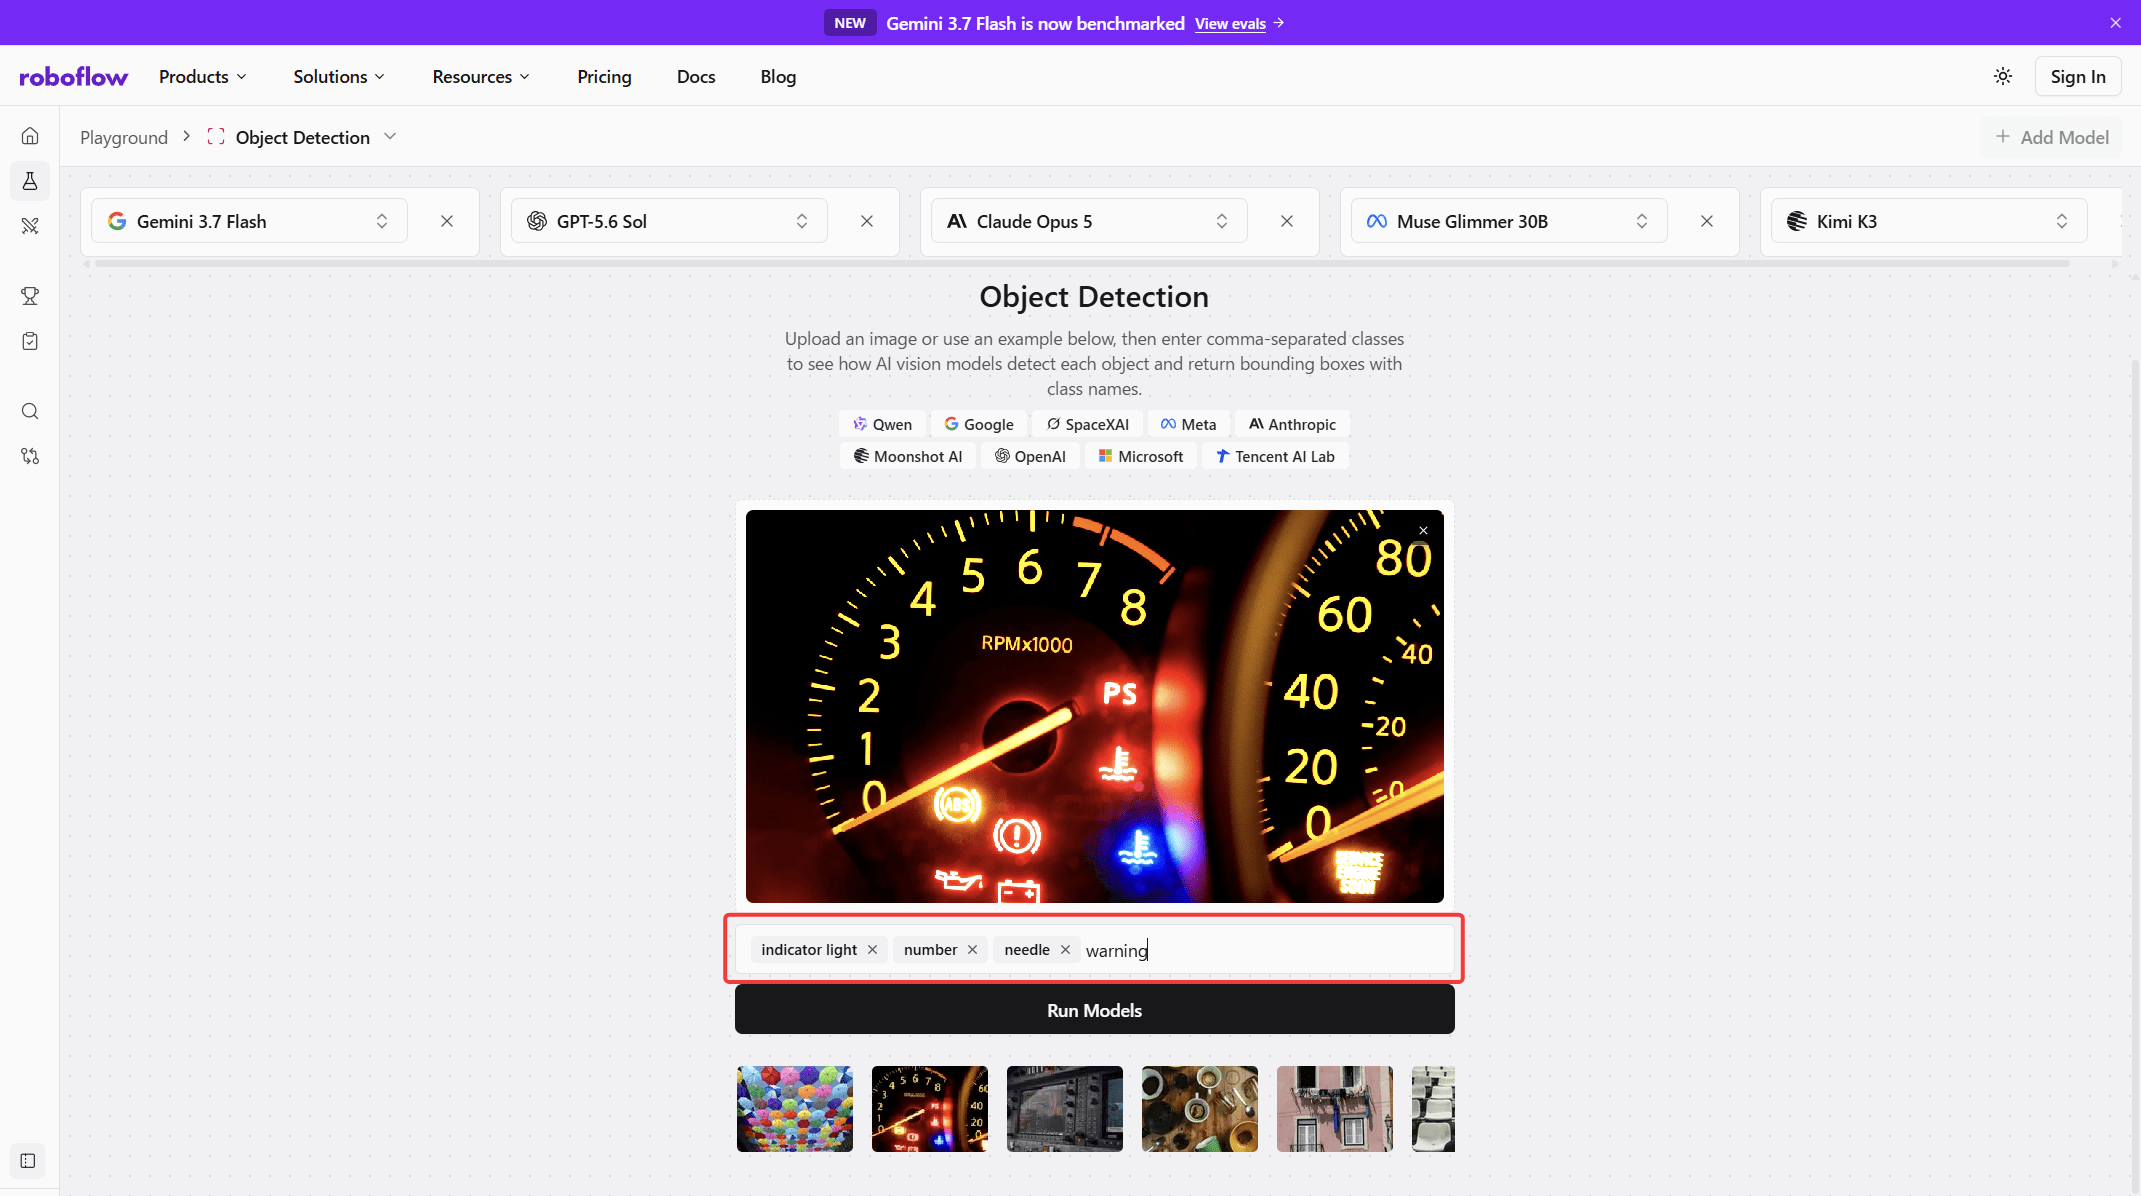Expand the Object Detection task dropdown
Image resolution: width=2141 pixels, height=1196 pixels.
tap(390, 137)
